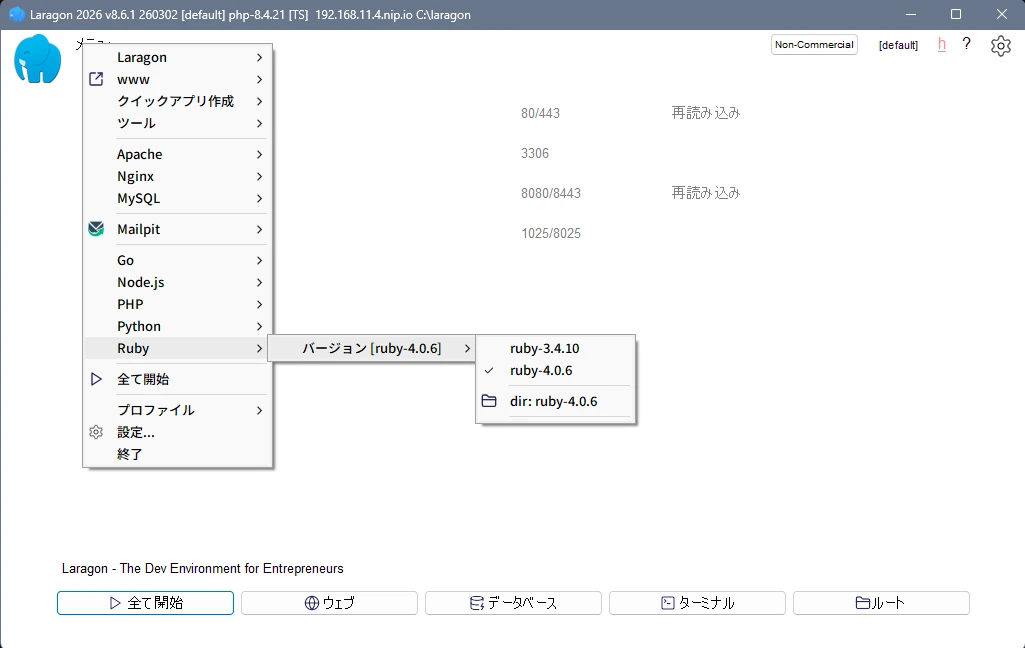The image size is (1025, 648).
Task: Select the highlighted Ruby menu entry
Action: click(x=177, y=349)
